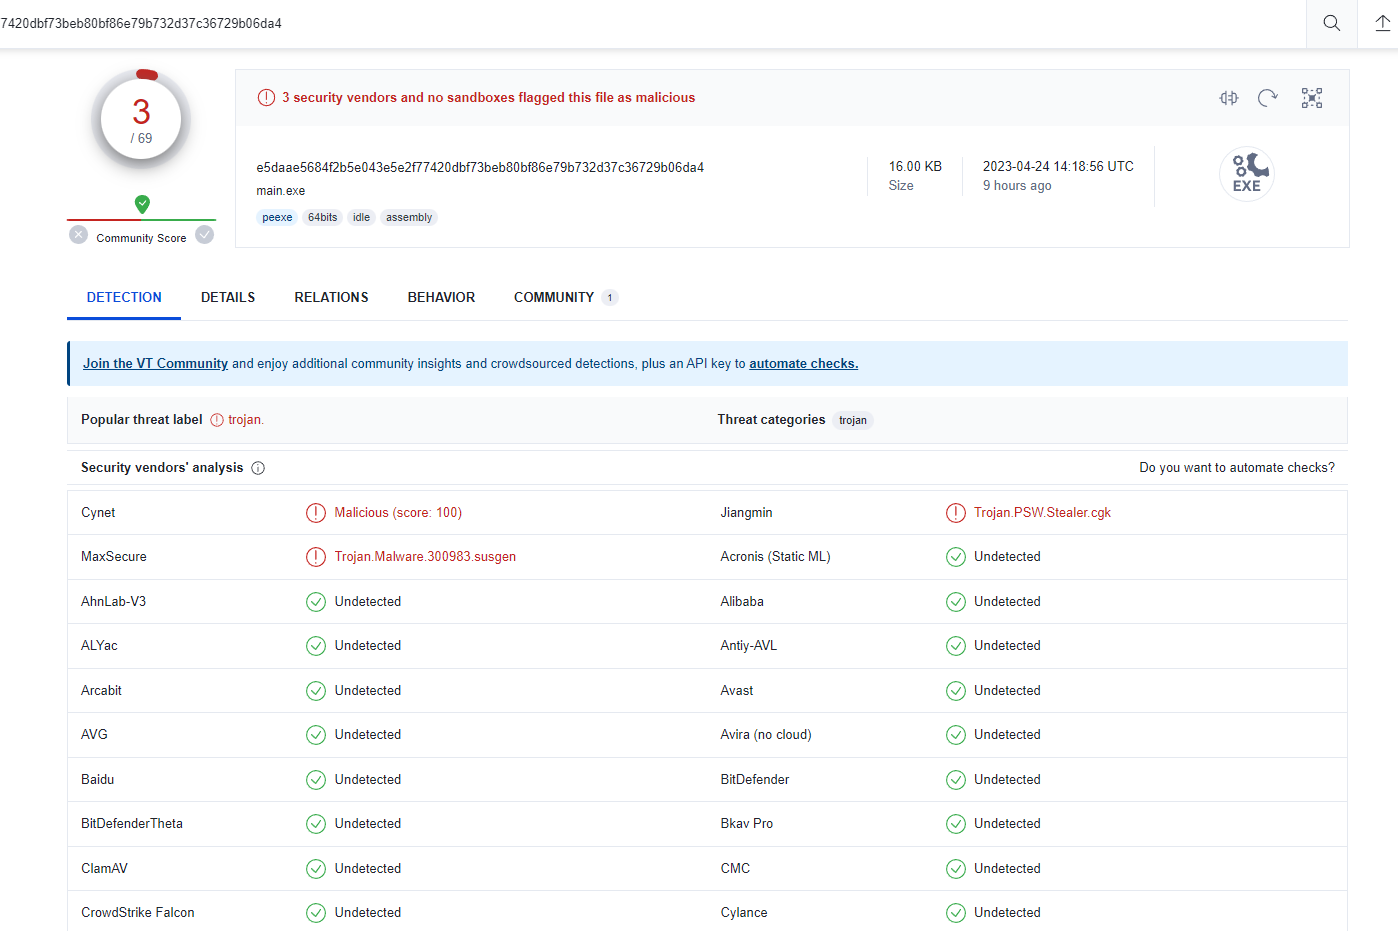Viewport: 1398px width, 931px height.
Task: Open the RELATIONS tab
Action: click(331, 297)
